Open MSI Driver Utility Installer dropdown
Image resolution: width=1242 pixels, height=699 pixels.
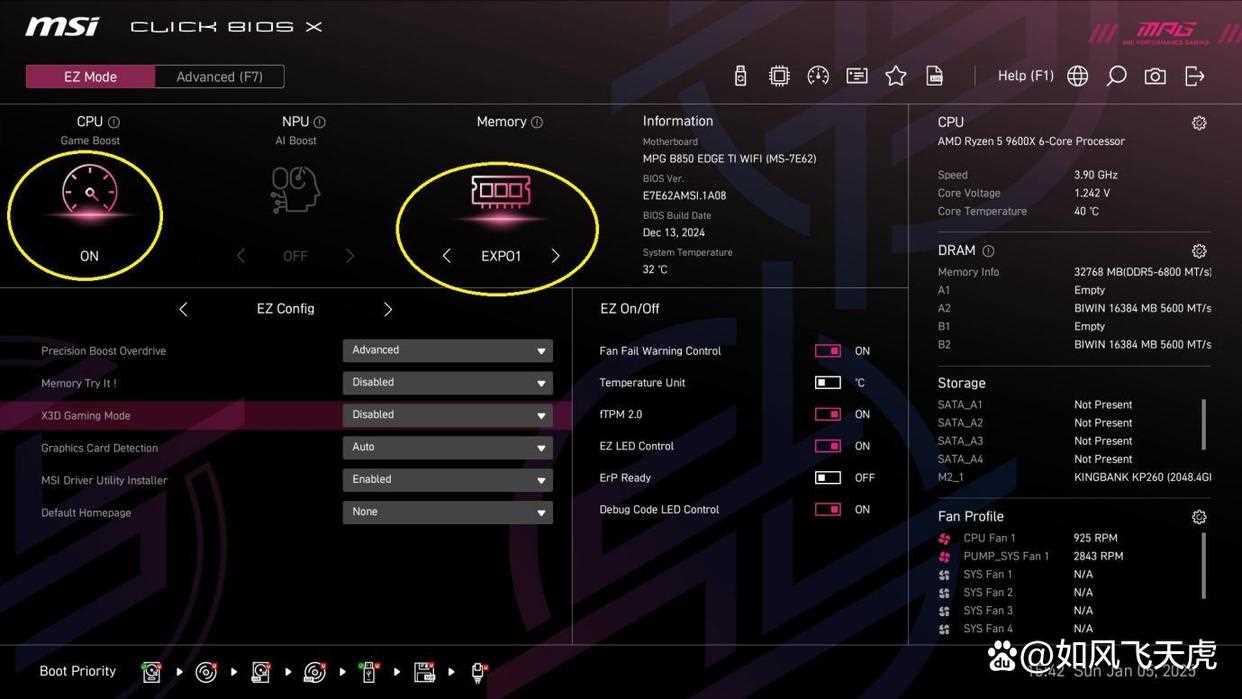coord(447,480)
